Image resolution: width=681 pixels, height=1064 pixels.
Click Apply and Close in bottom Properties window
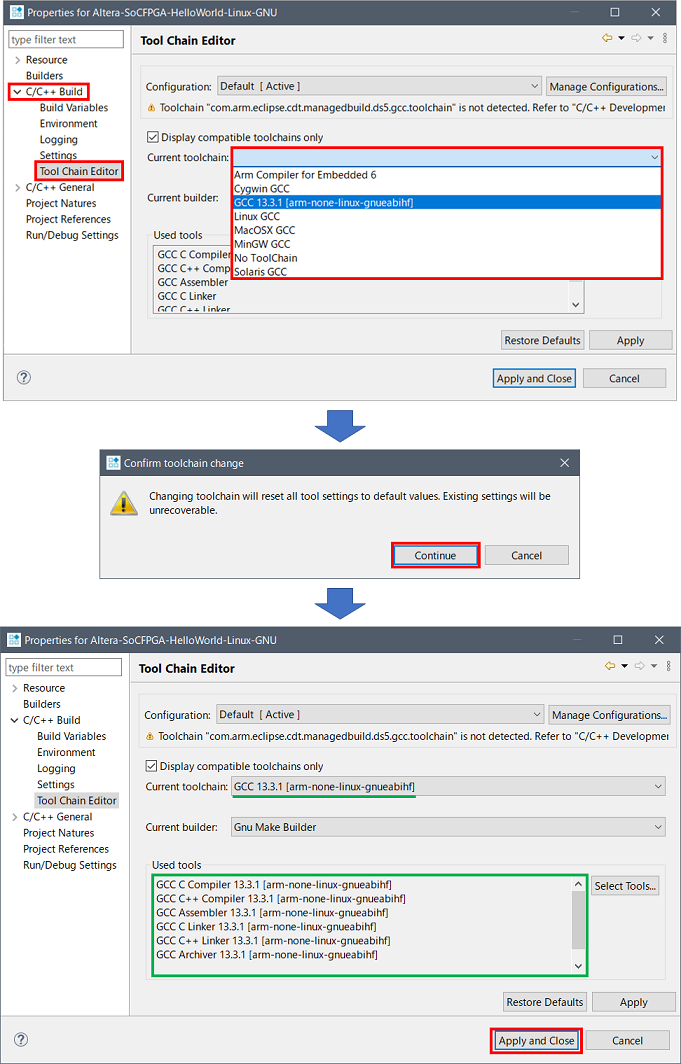coord(537,1040)
